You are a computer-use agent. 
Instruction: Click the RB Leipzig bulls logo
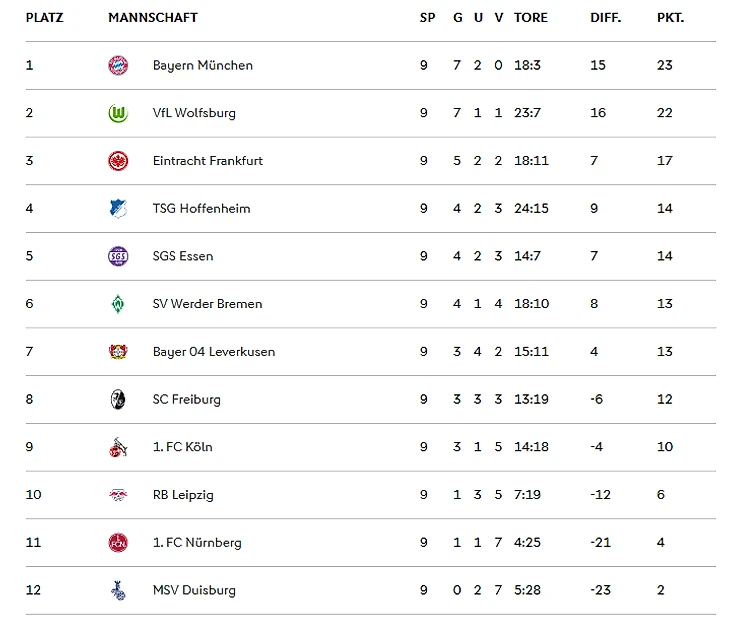[x=118, y=495]
